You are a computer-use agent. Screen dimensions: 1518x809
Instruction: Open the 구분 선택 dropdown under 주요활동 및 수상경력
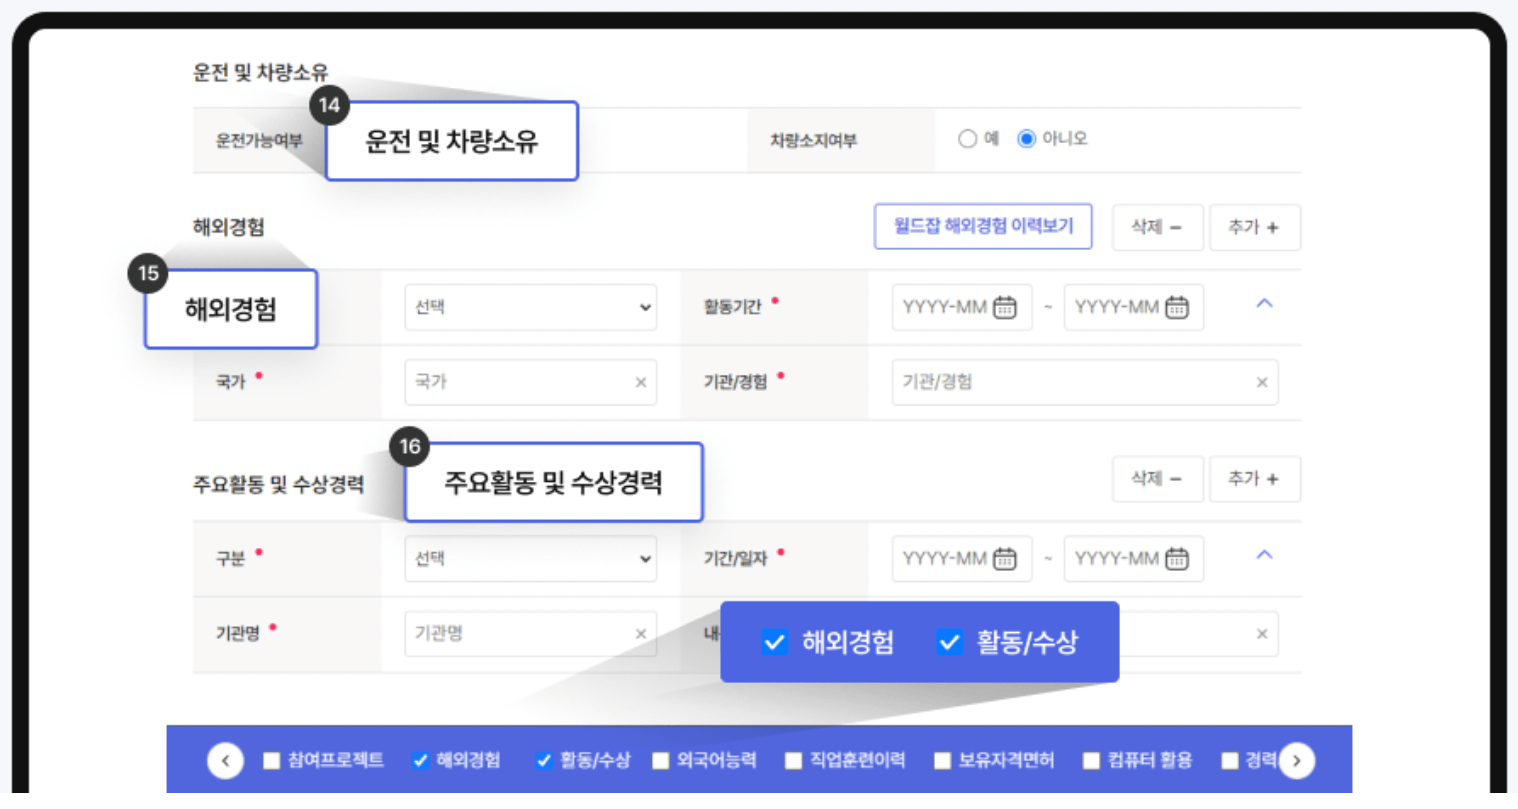pos(530,558)
